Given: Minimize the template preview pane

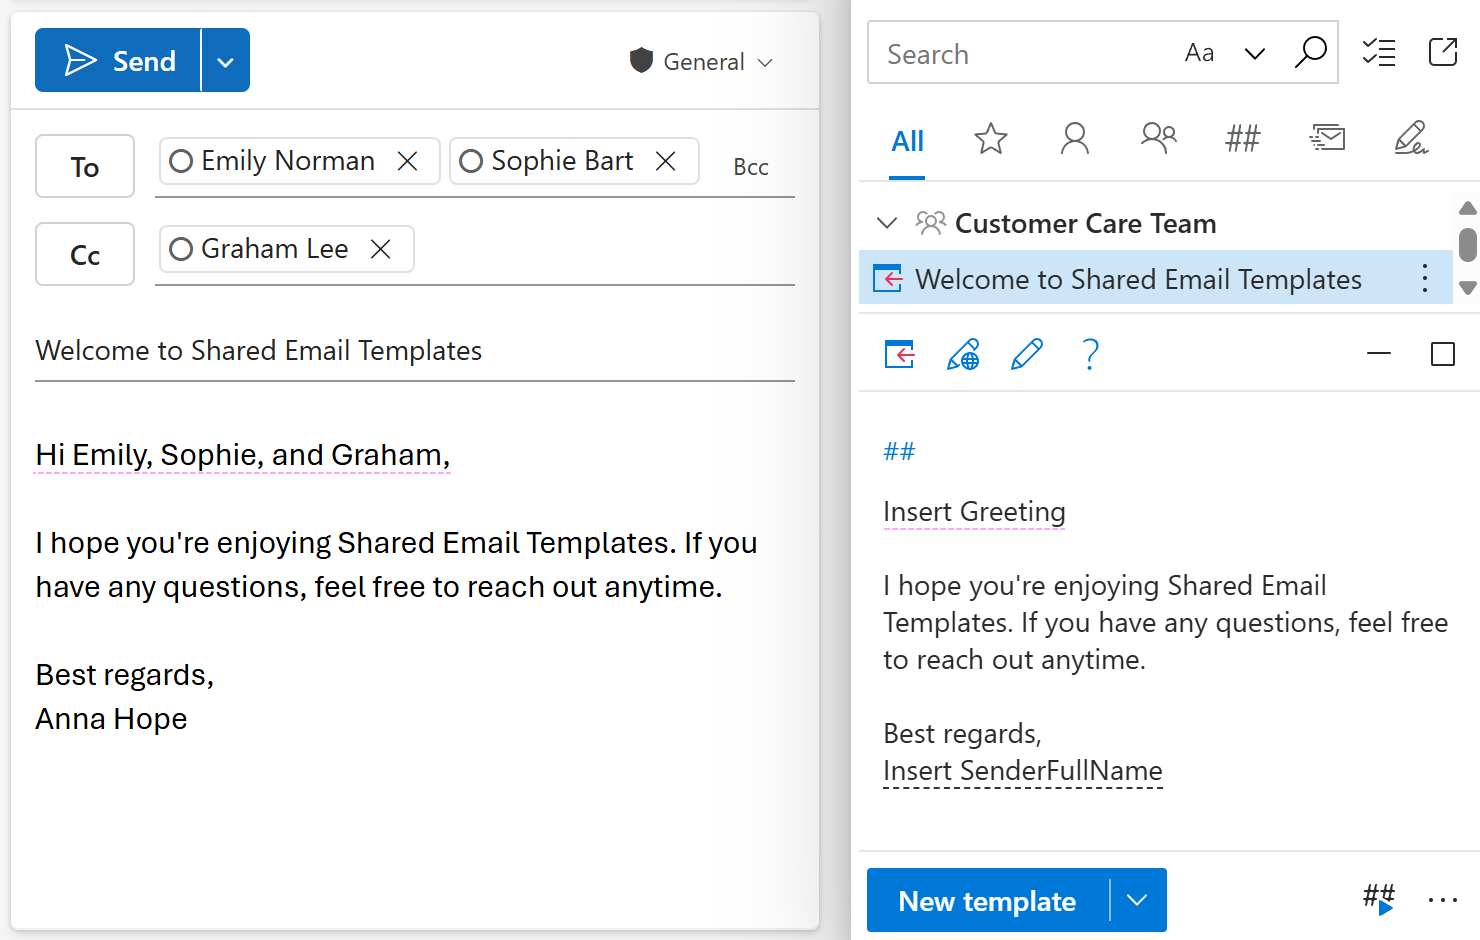Looking at the screenshot, I should click(x=1379, y=353).
